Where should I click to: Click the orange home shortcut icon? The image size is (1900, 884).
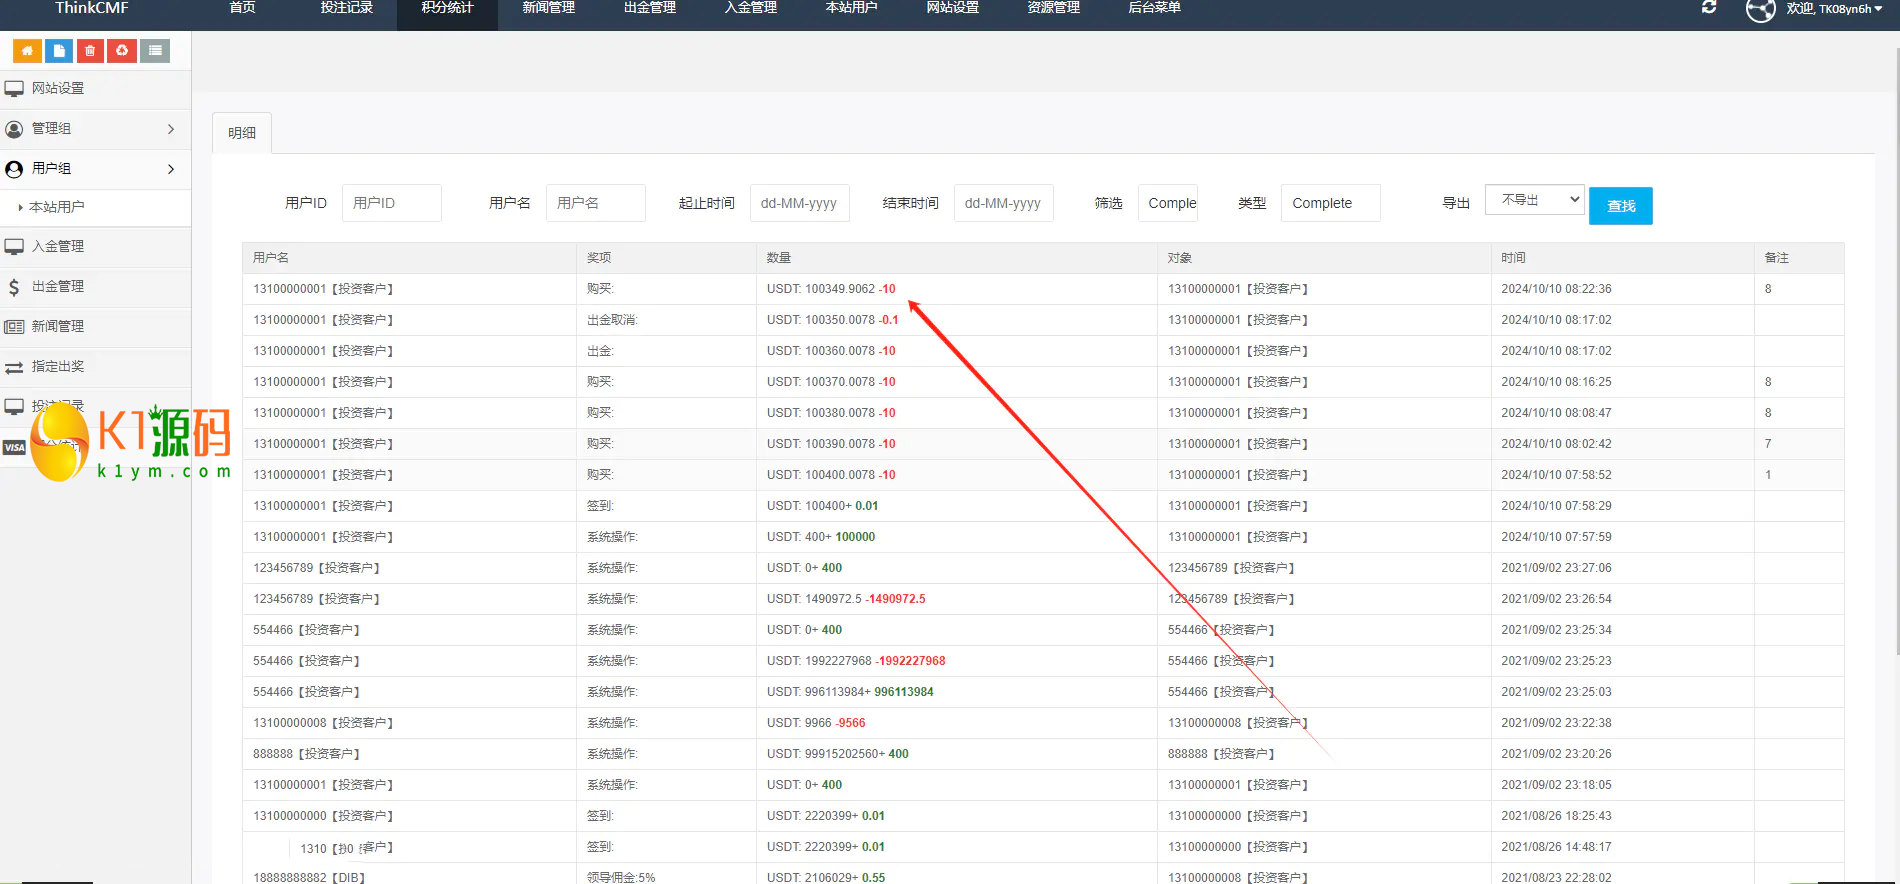[x=27, y=50]
